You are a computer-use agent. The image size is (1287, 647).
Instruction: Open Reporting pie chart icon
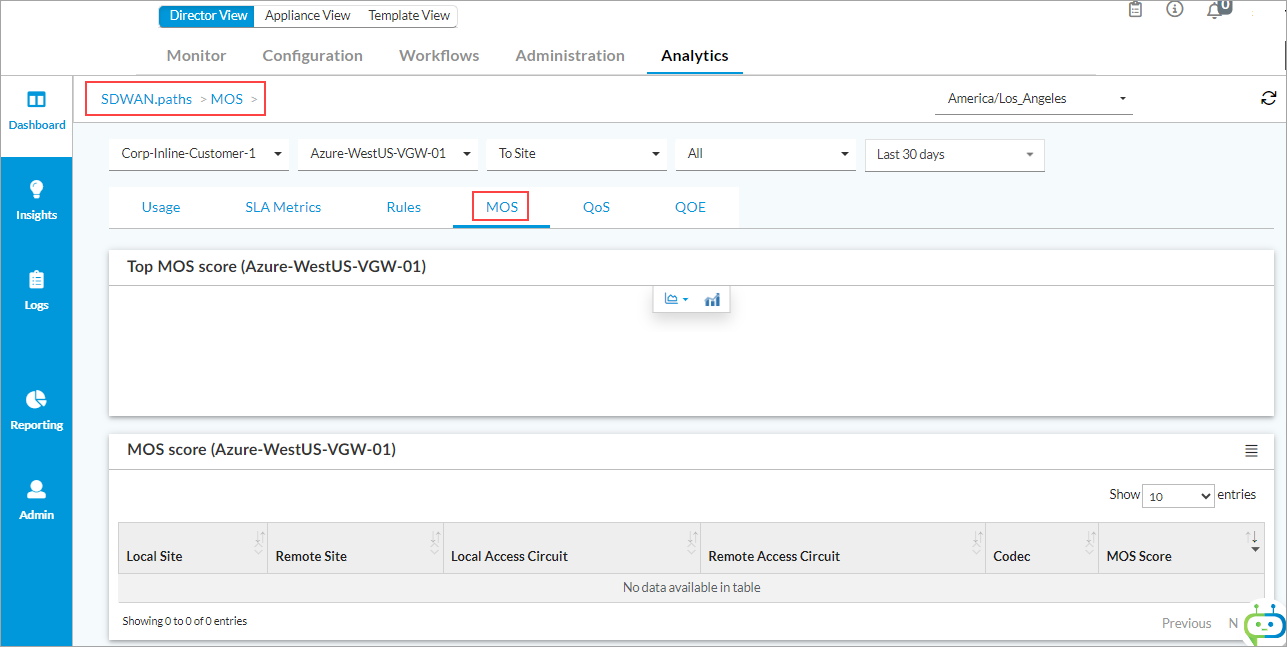[x=36, y=400]
